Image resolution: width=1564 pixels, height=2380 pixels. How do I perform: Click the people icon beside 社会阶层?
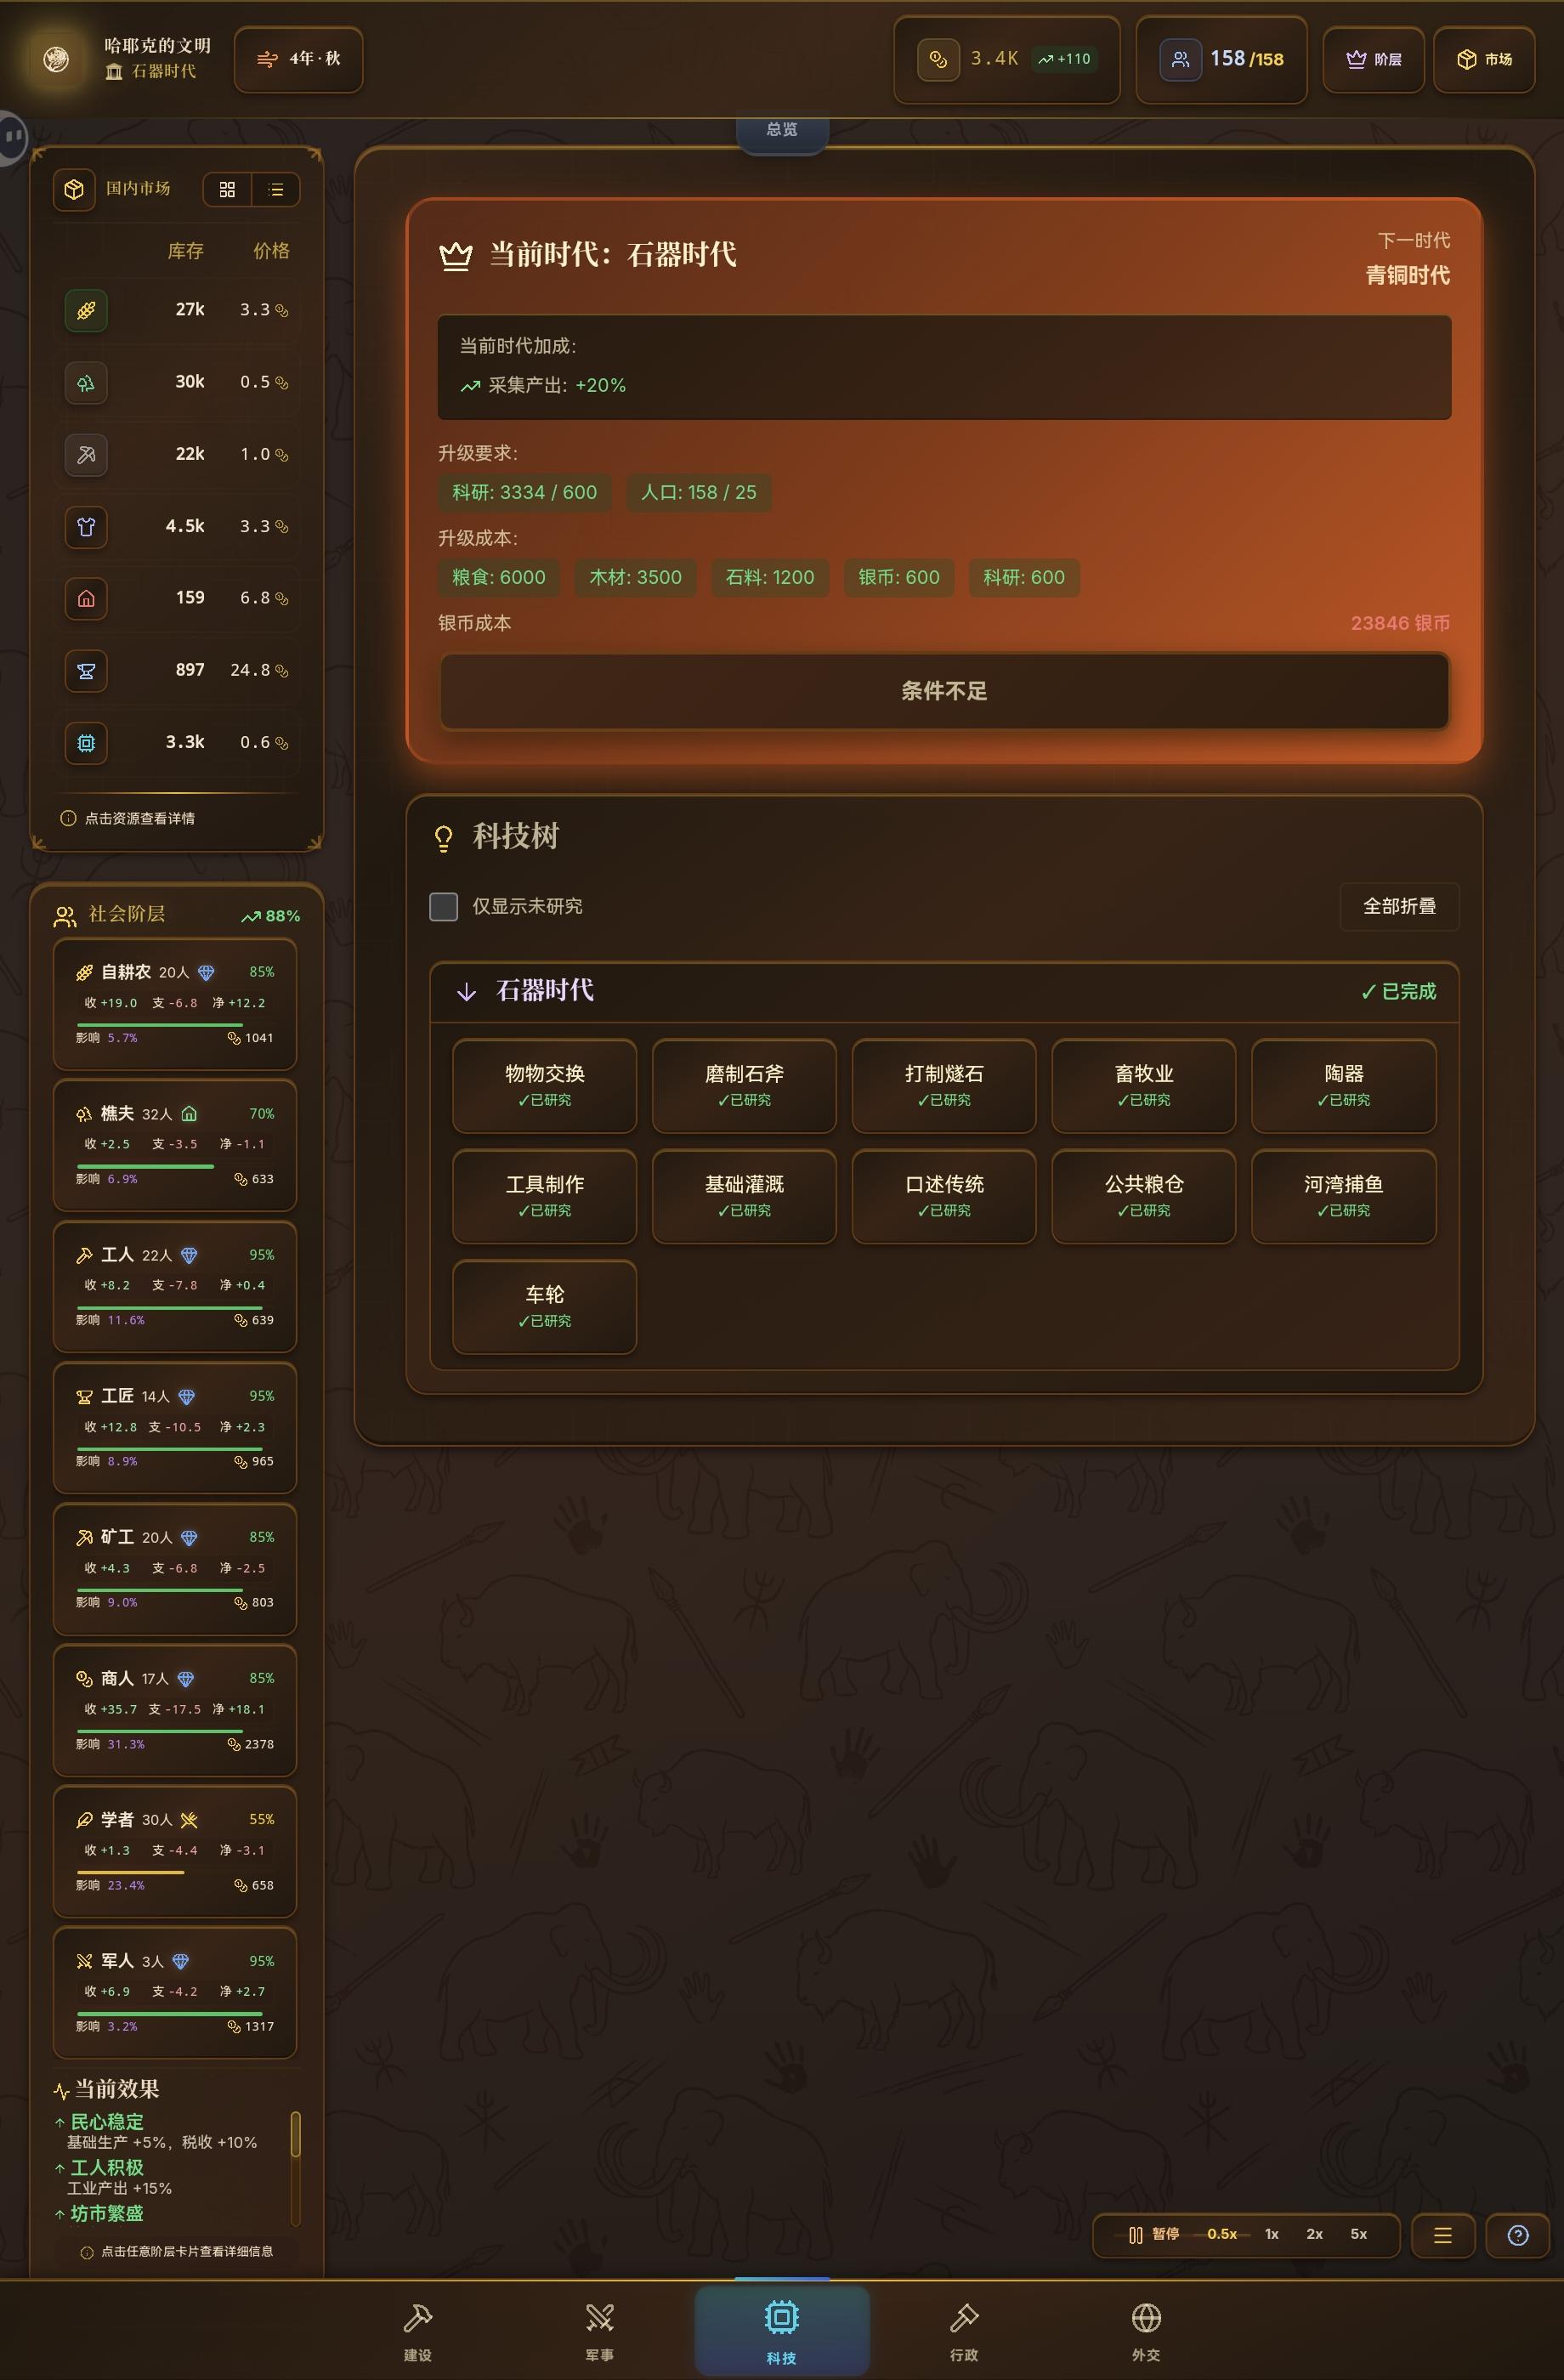coord(65,916)
